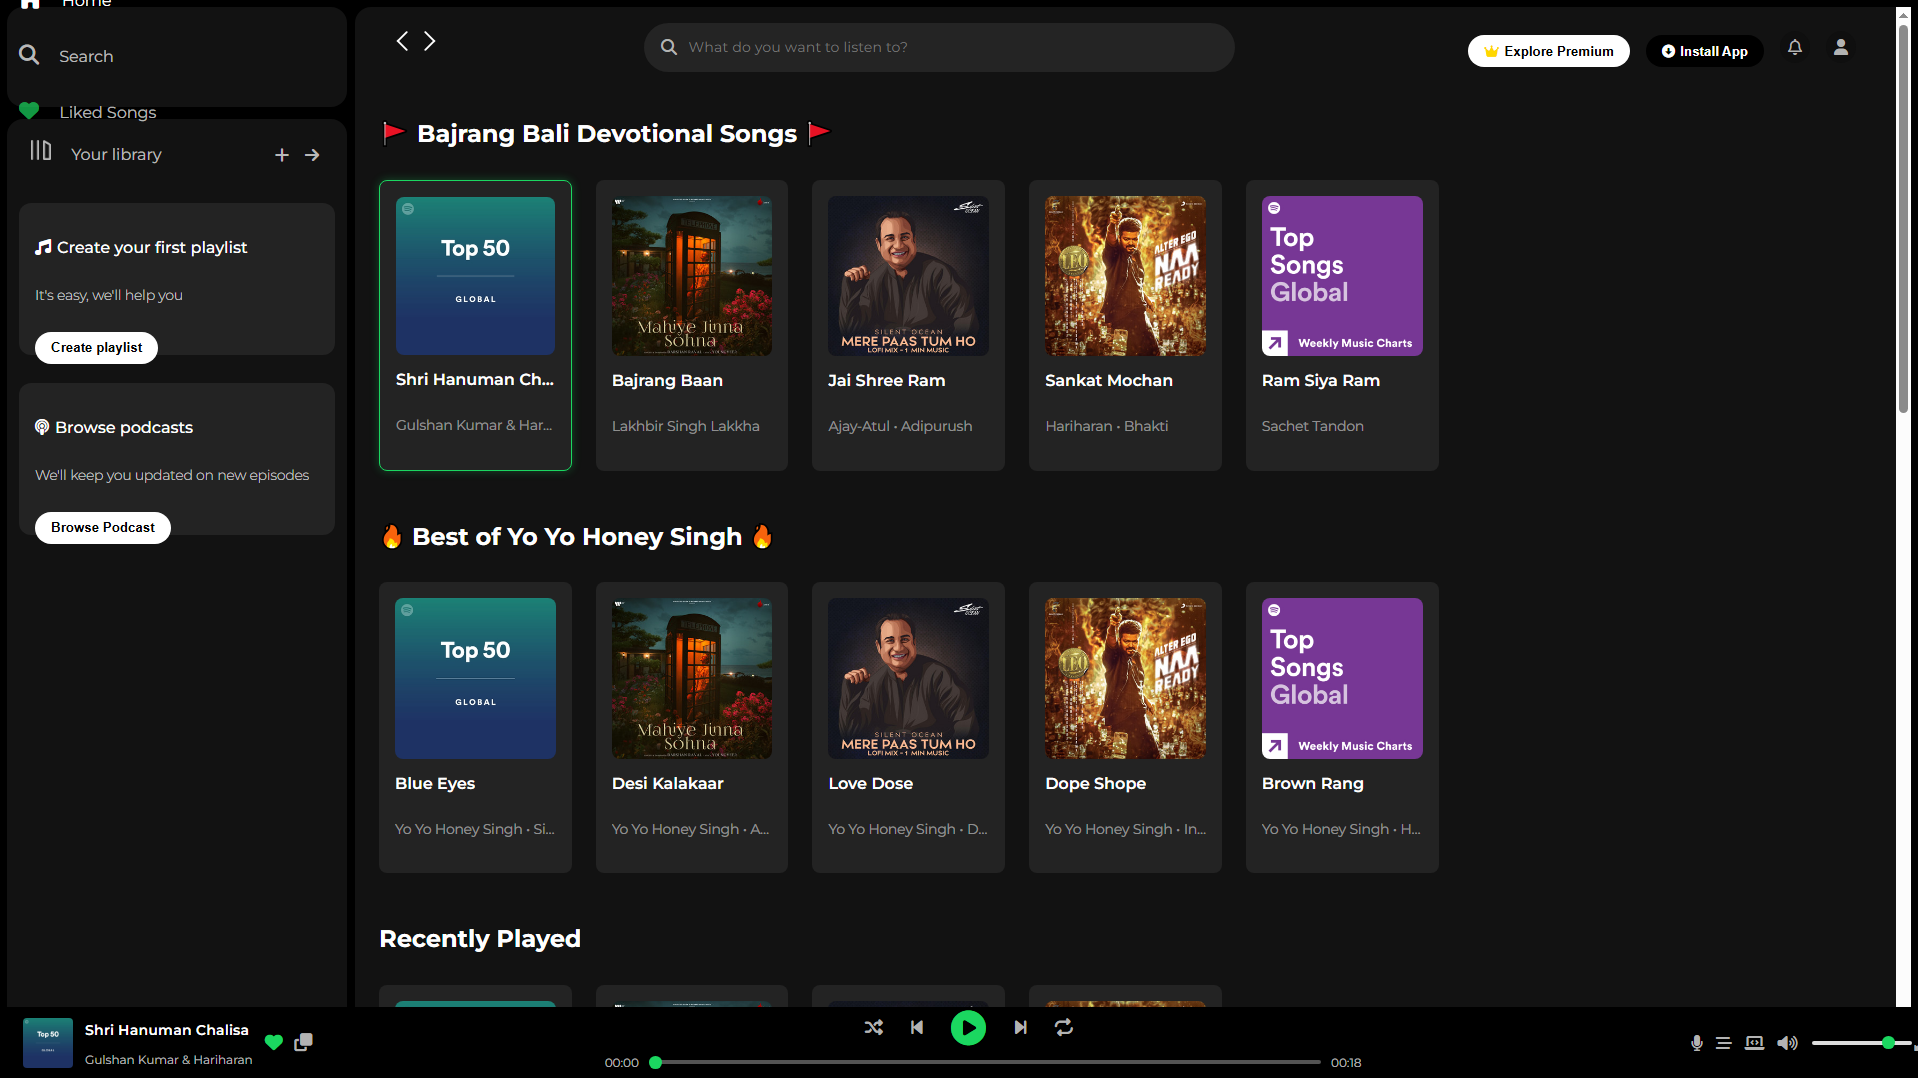The image size is (1918, 1078).
Task: Toggle shuffle playback
Action: 874,1027
